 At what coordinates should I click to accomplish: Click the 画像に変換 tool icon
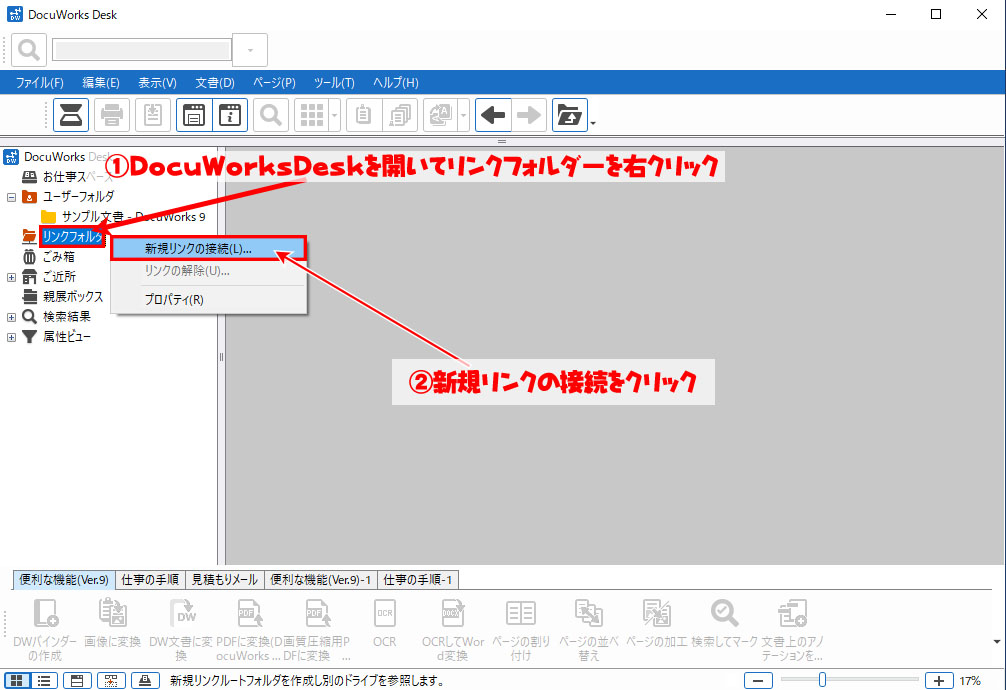click(x=113, y=613)
